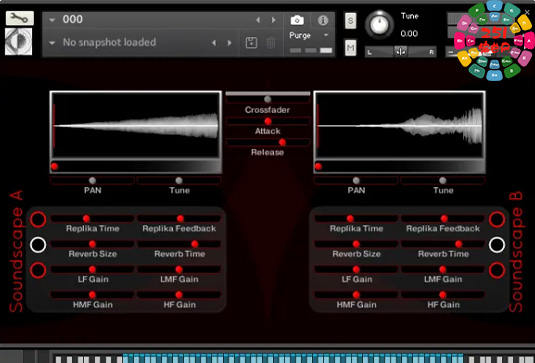Viewport: 535px width, 363px height.
Task: Click the camera snapshot view icon
Action: [297, 20]
